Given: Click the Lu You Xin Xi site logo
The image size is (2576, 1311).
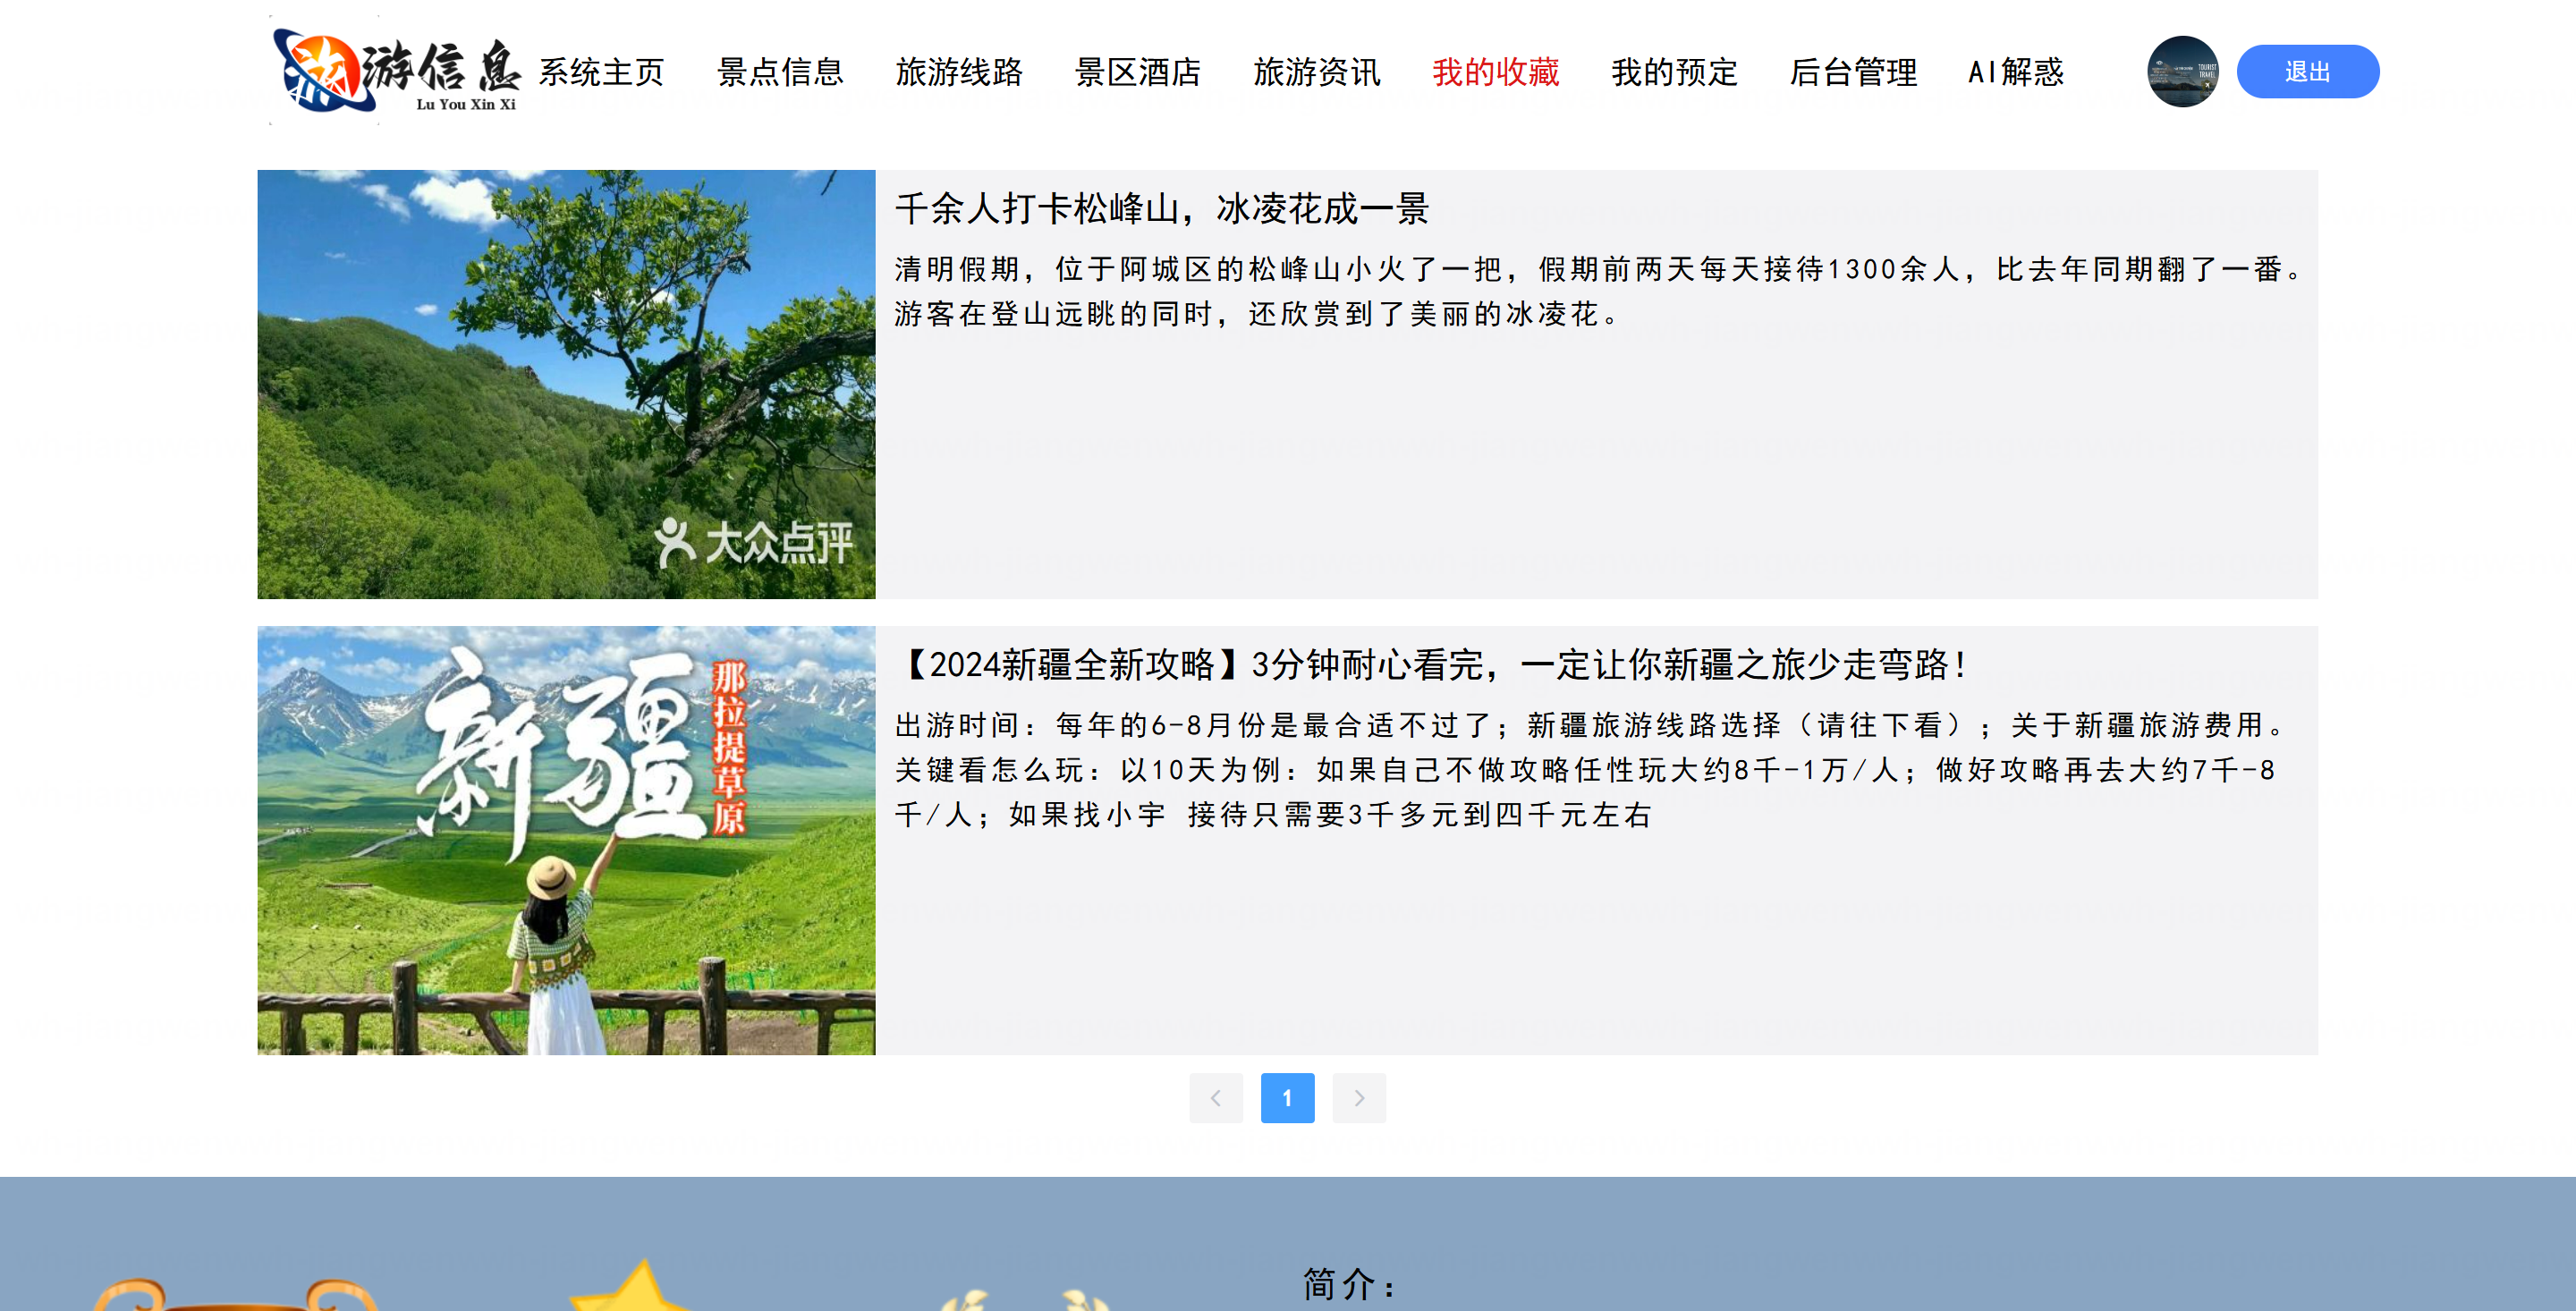Looking at the screenshot, I should 396,71.
